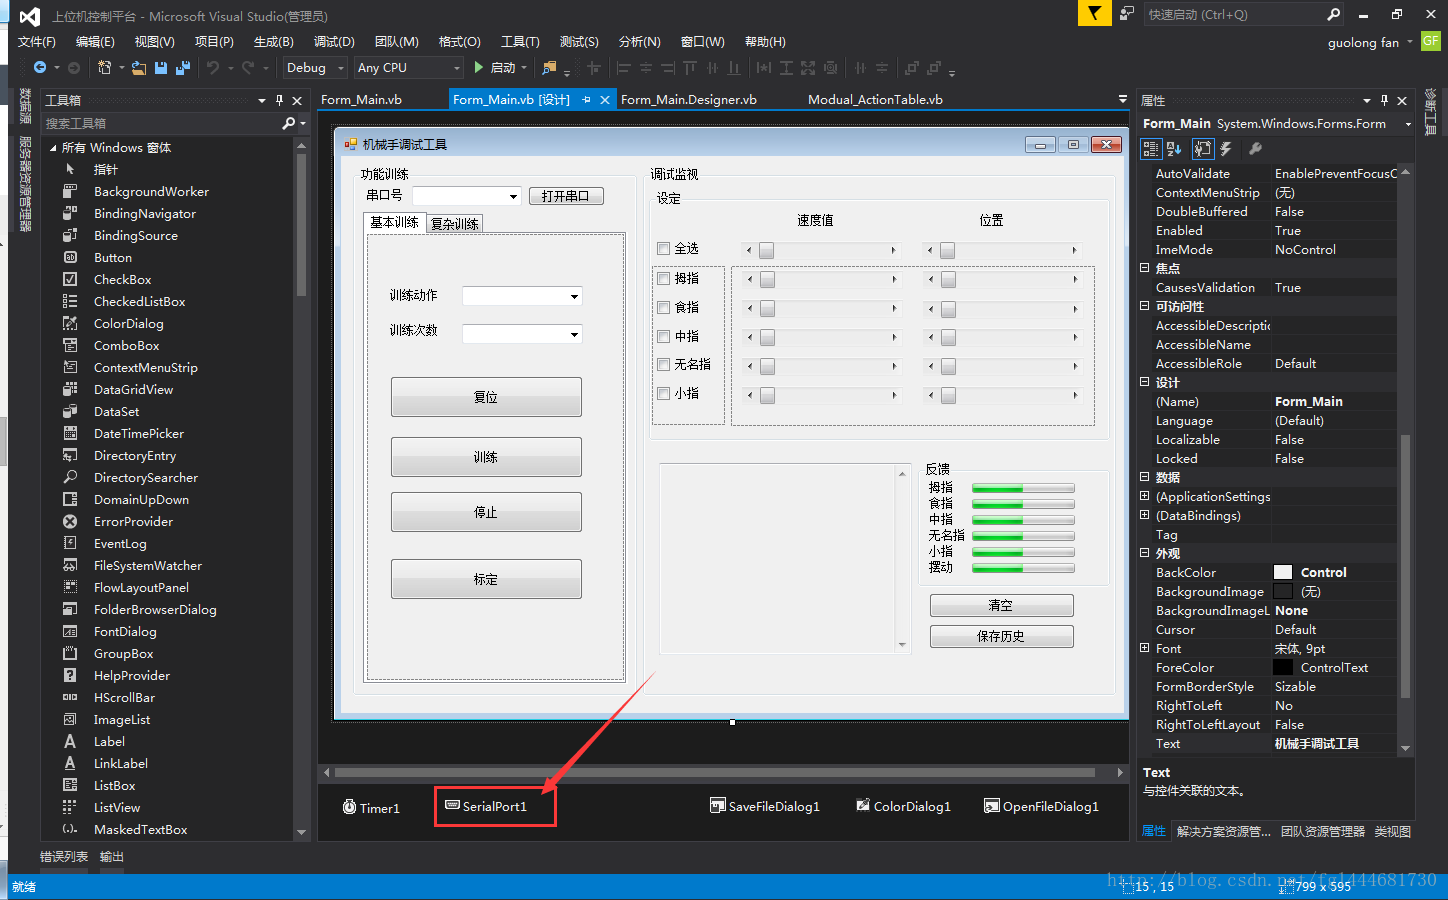Image resolution: width=1448 pixels, height=900 pixels.
Task: Click the toolbox search magnifier icon
Action: [288, 123]
